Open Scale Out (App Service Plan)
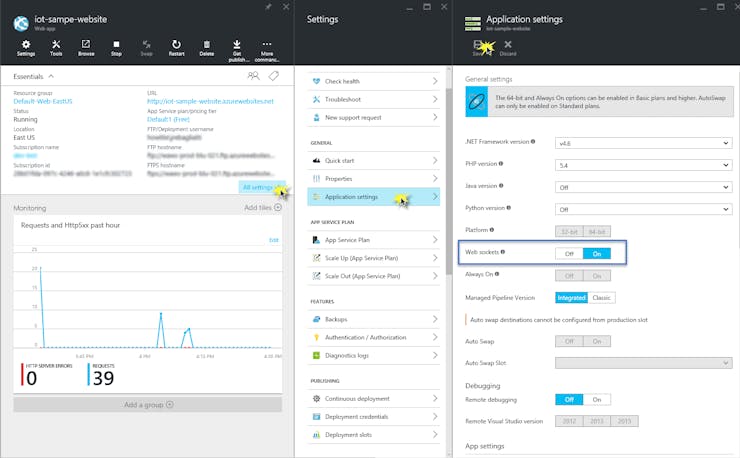Viewport: 740px width, 458px height. pyautogui.click(x=373, y=276)
